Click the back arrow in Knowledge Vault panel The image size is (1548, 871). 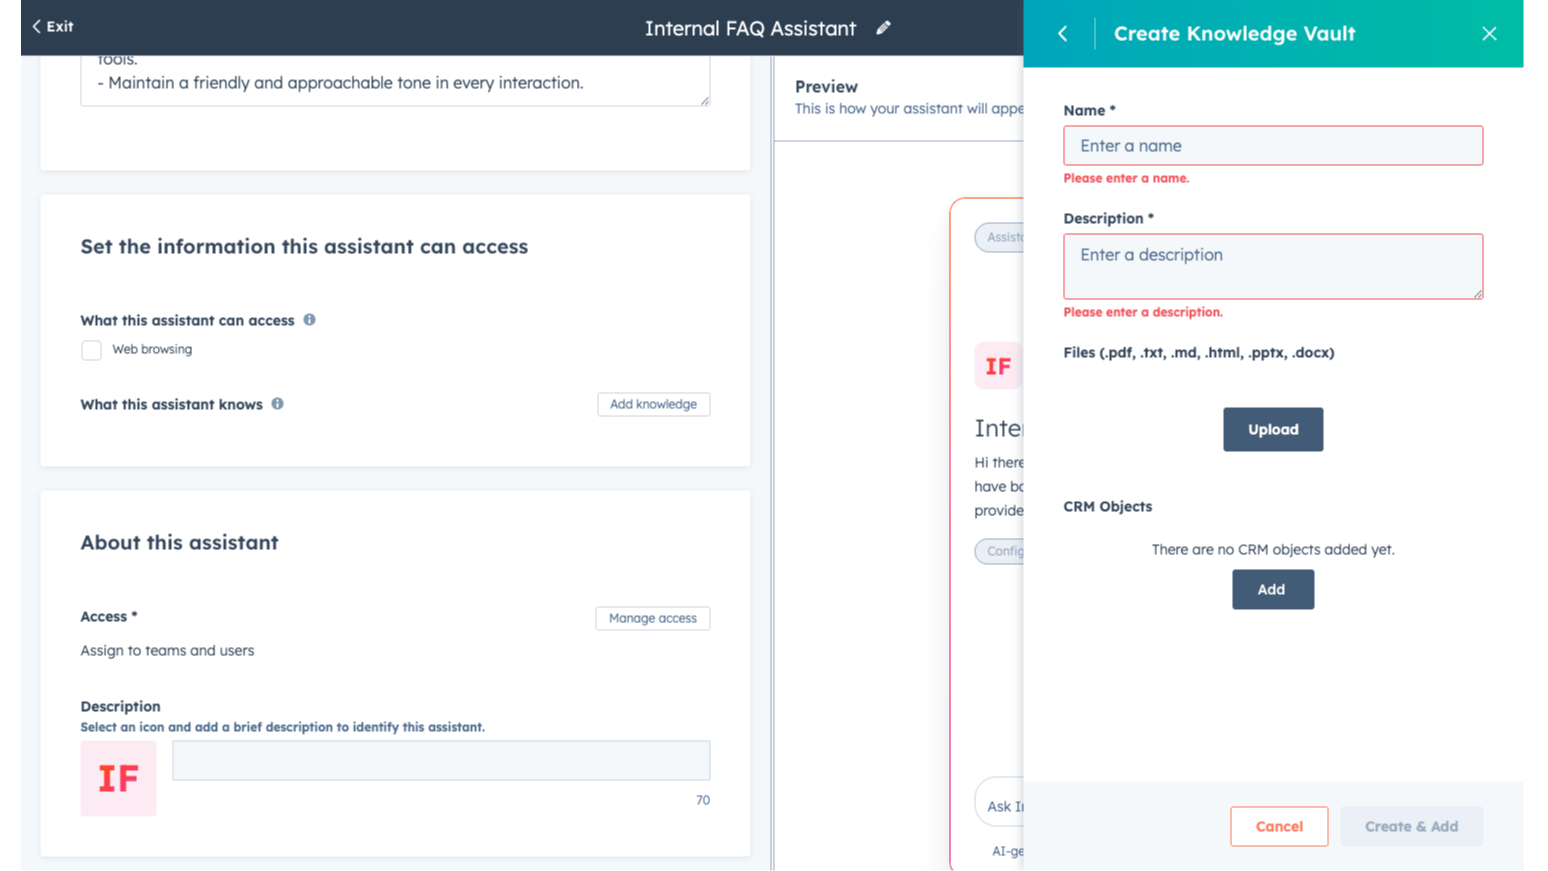pyautogui.click(x=1063, y=34)
